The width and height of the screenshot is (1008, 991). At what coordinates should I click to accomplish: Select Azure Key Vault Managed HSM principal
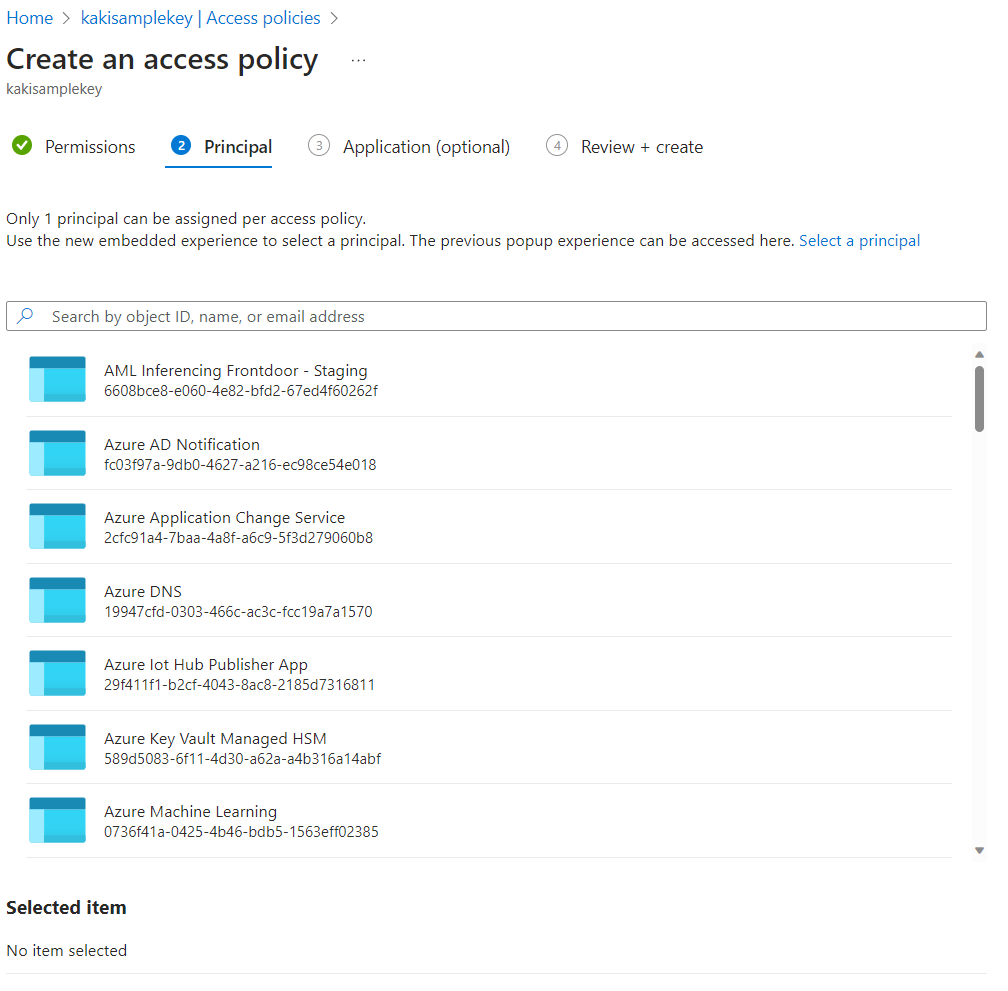489,748
